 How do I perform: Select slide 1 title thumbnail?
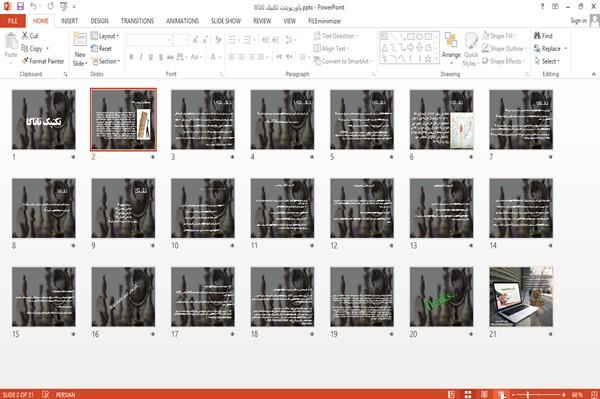44,119
